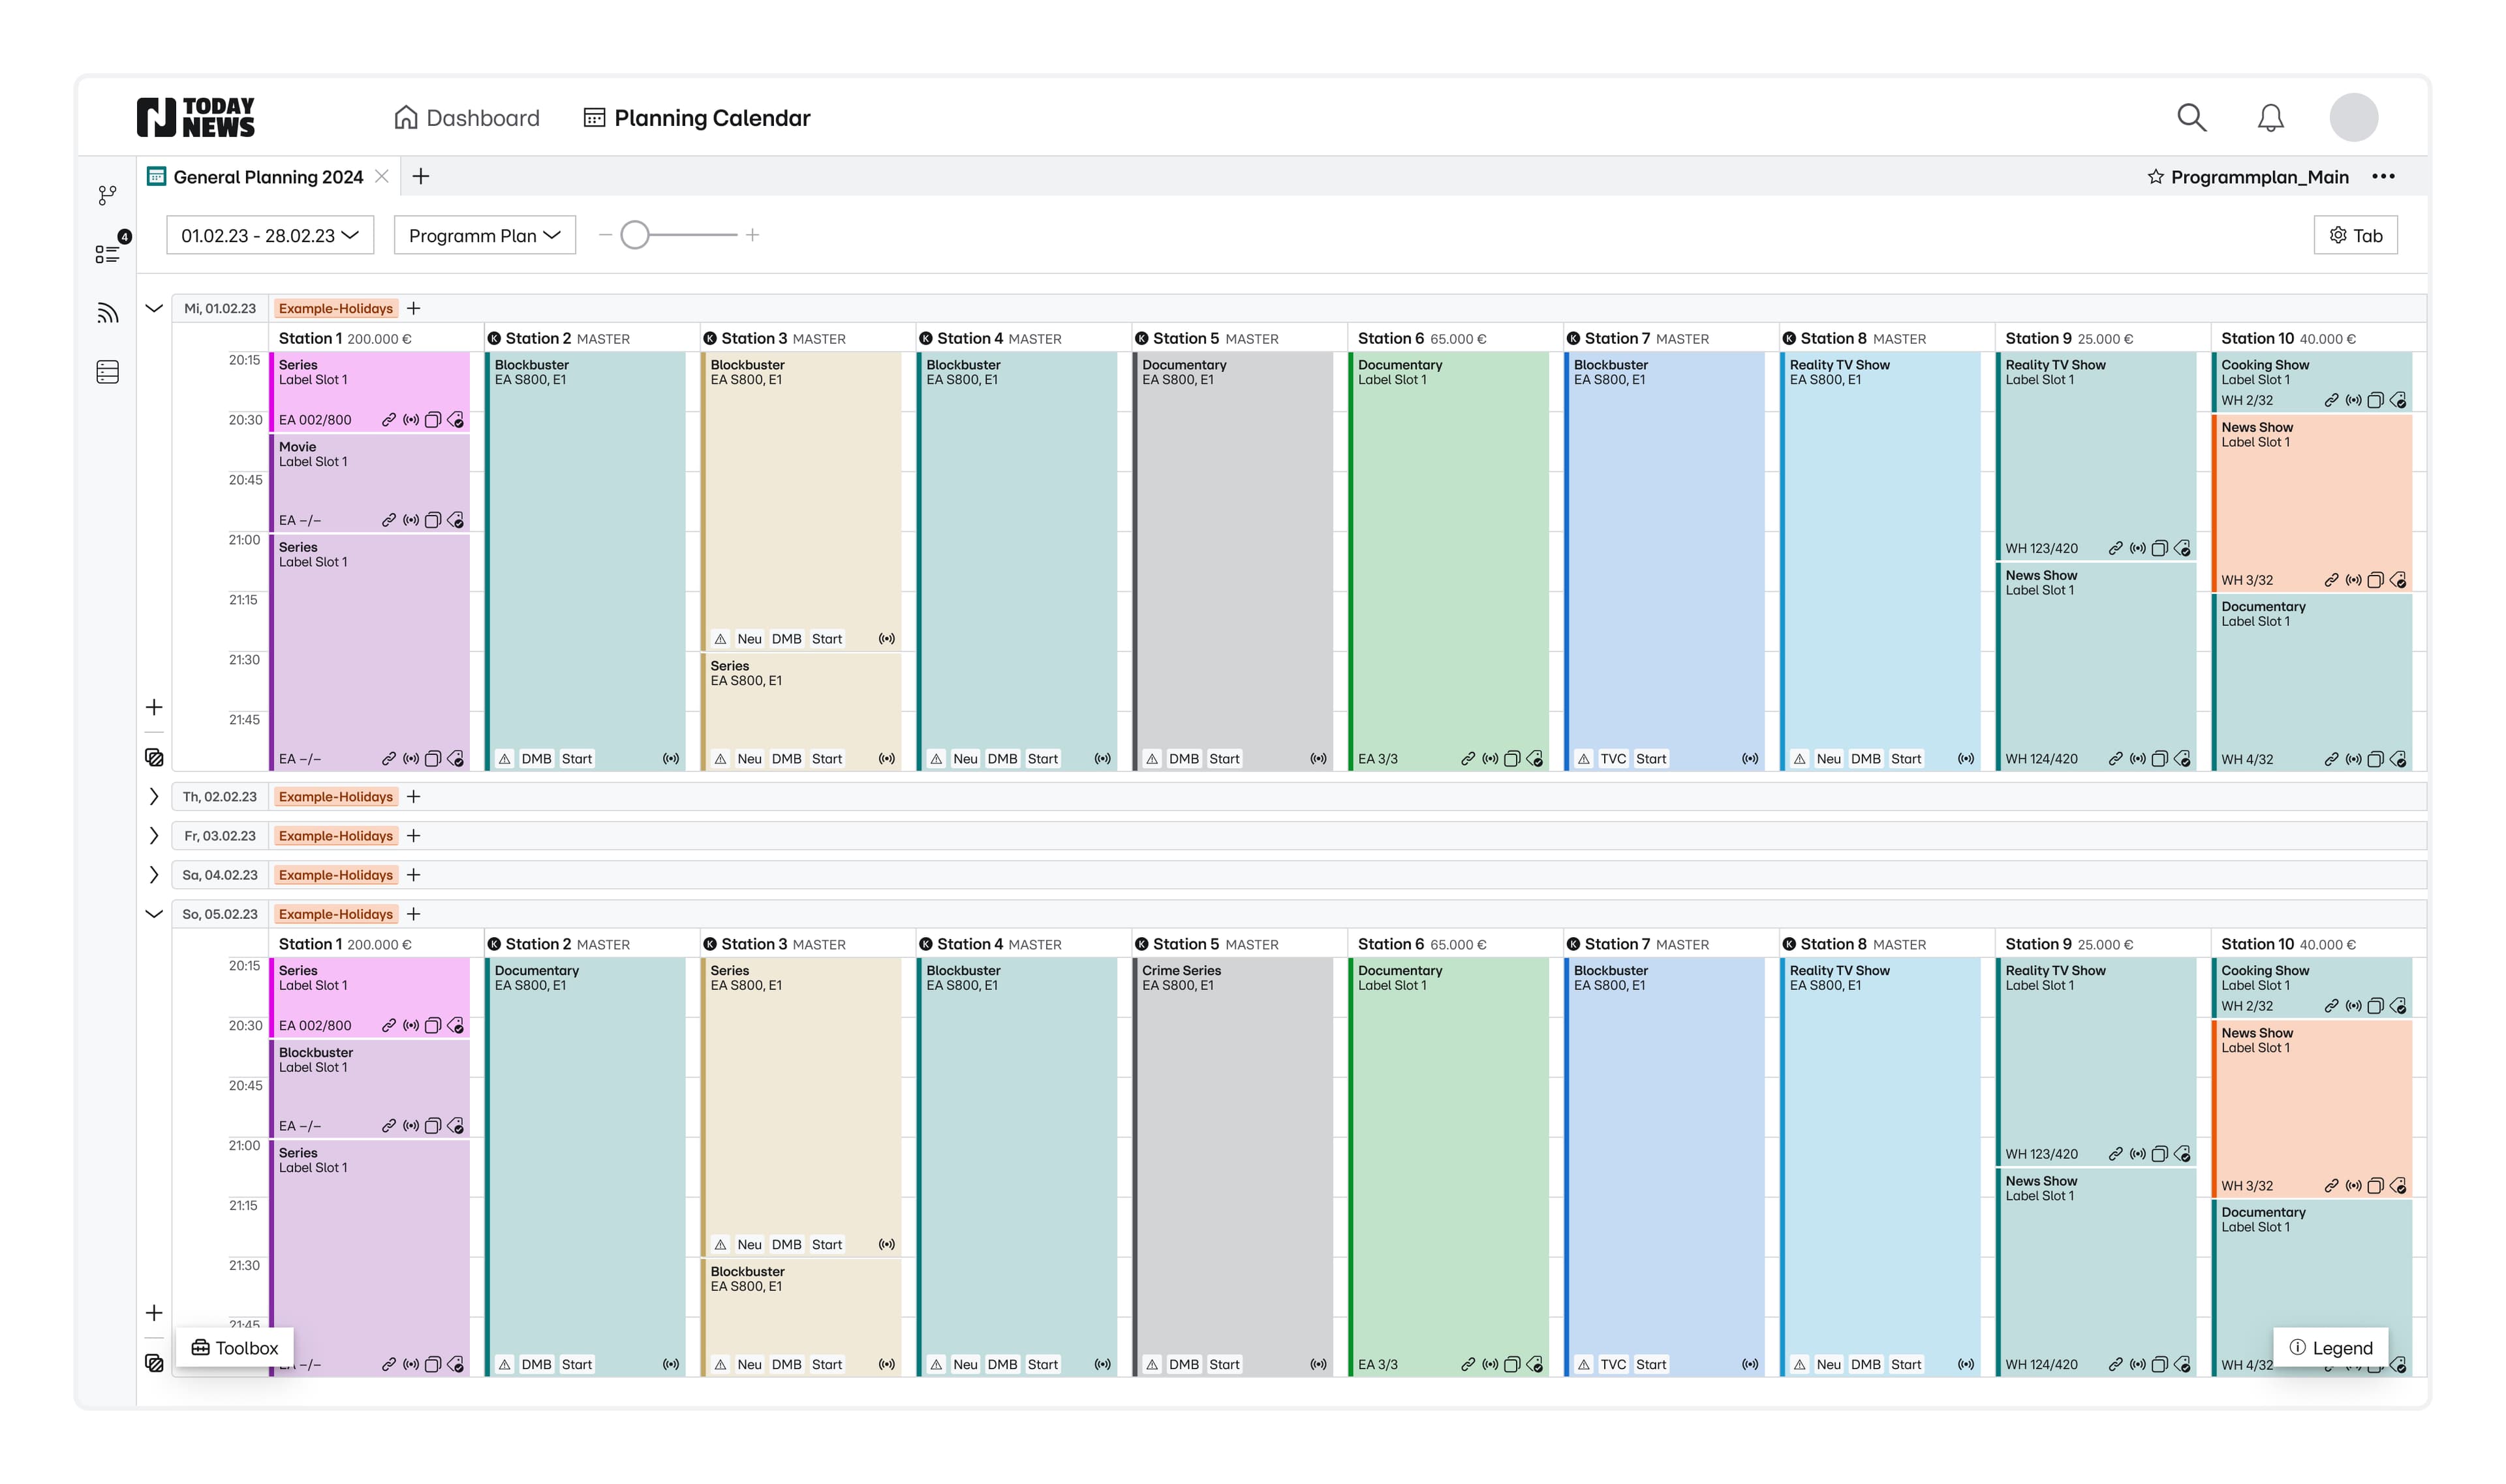Open the date range 01.02.23 - 28.02.23 dropdown
This screenshot has height=1484, width=2506.
click(270, 235)
